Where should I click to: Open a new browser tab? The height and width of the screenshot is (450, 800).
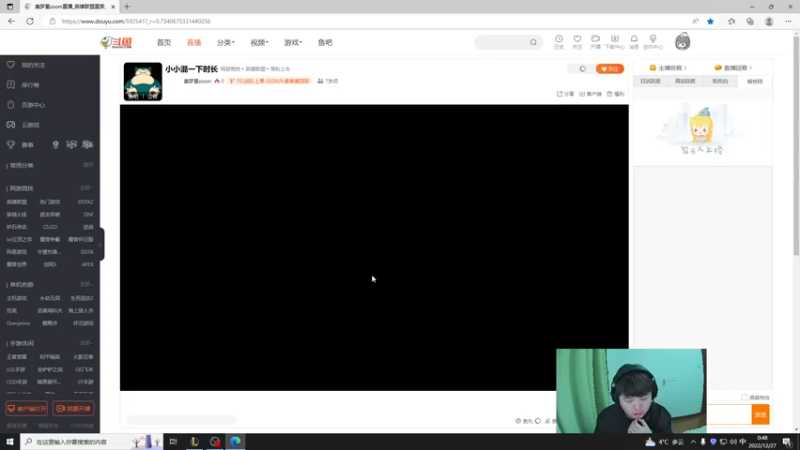pyautogui.click(x=127, y=7)
